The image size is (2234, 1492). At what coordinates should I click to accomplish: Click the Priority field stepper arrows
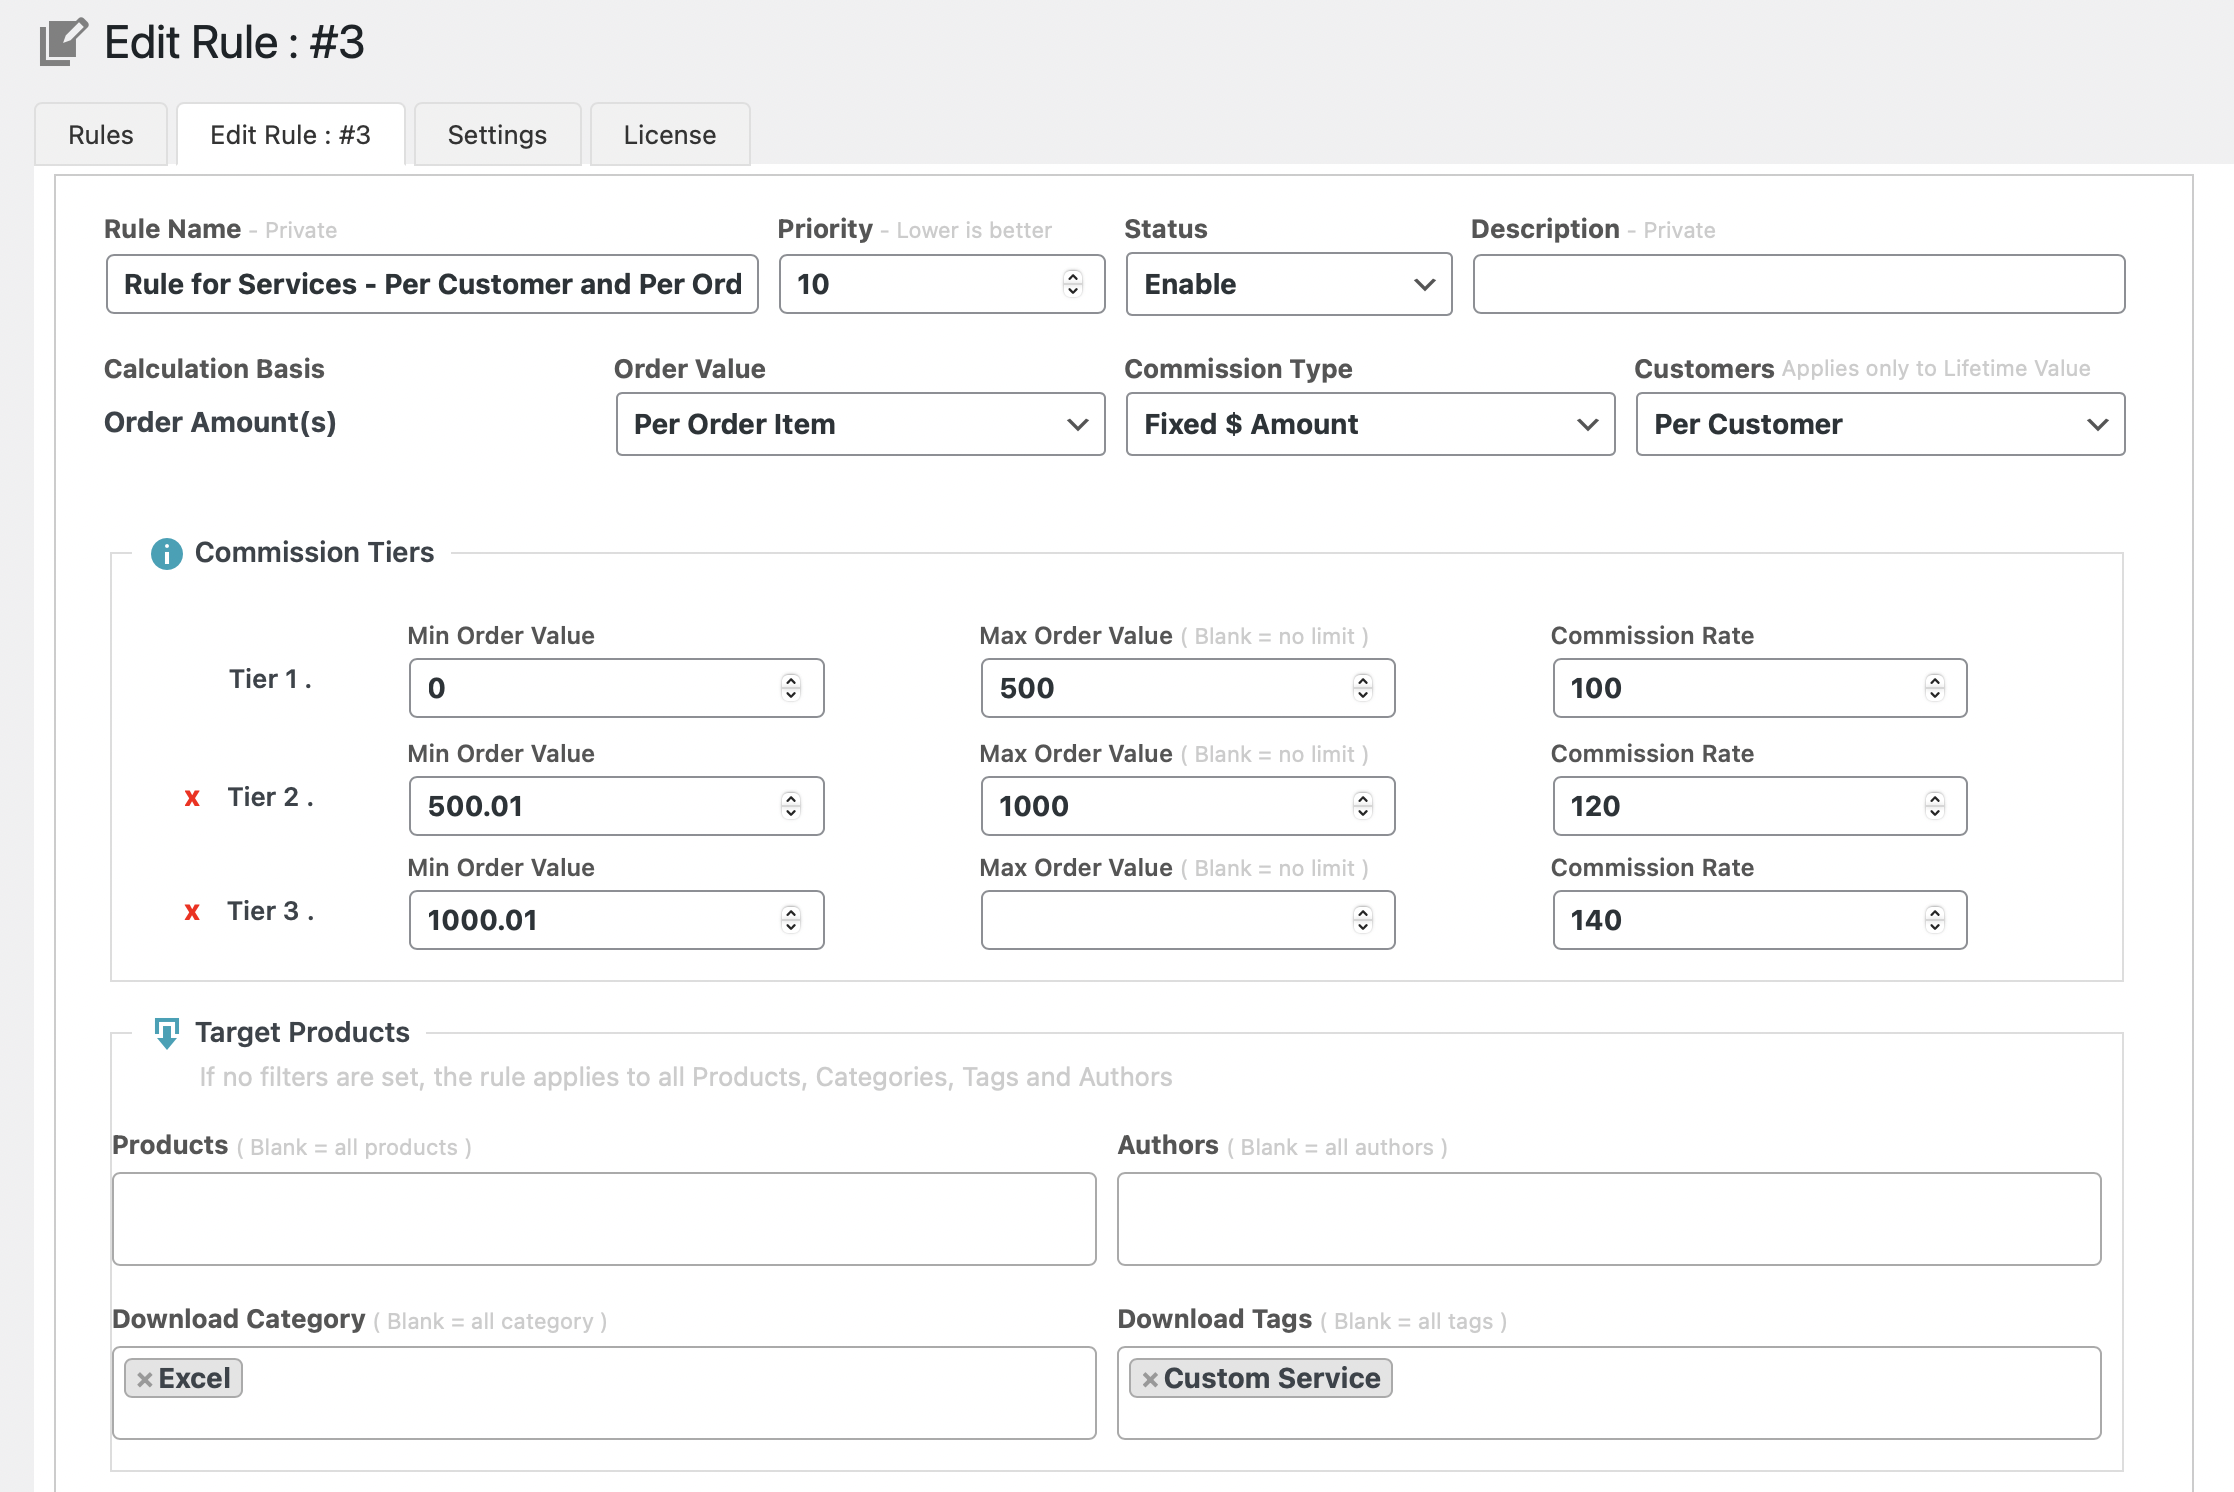[1073, 284]
